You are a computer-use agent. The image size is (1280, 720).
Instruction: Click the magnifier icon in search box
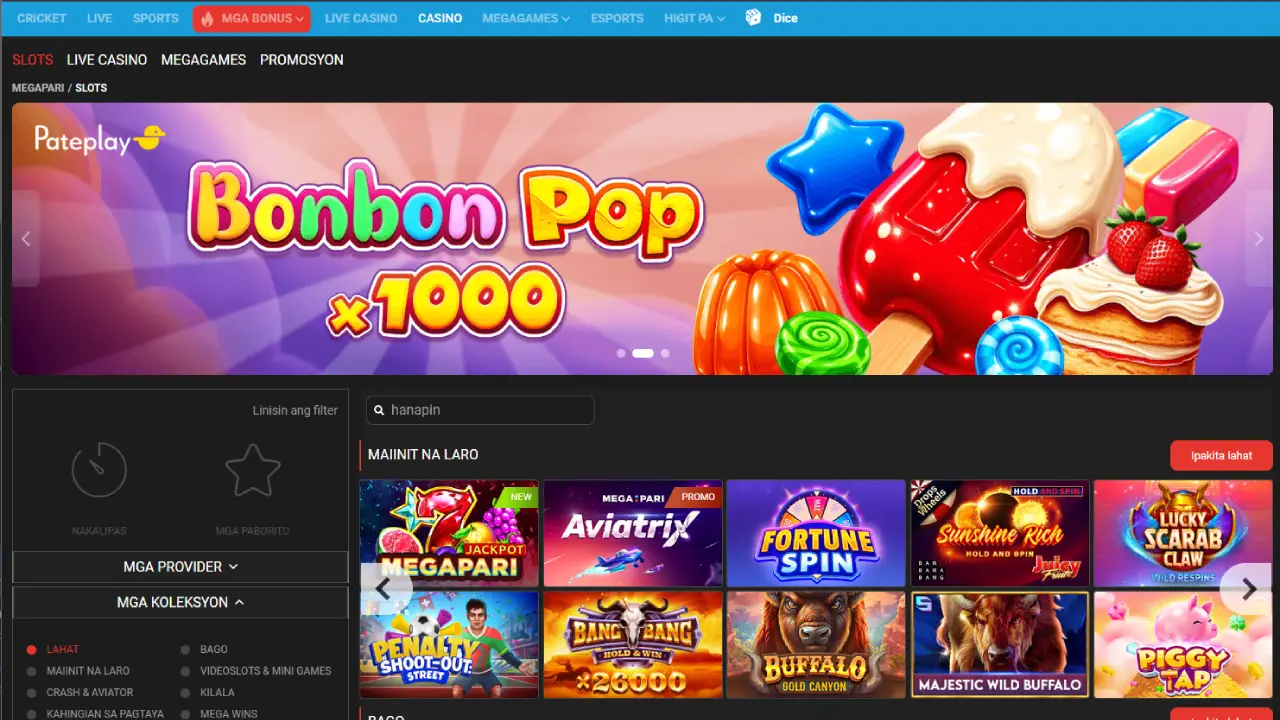pos(379,410)
